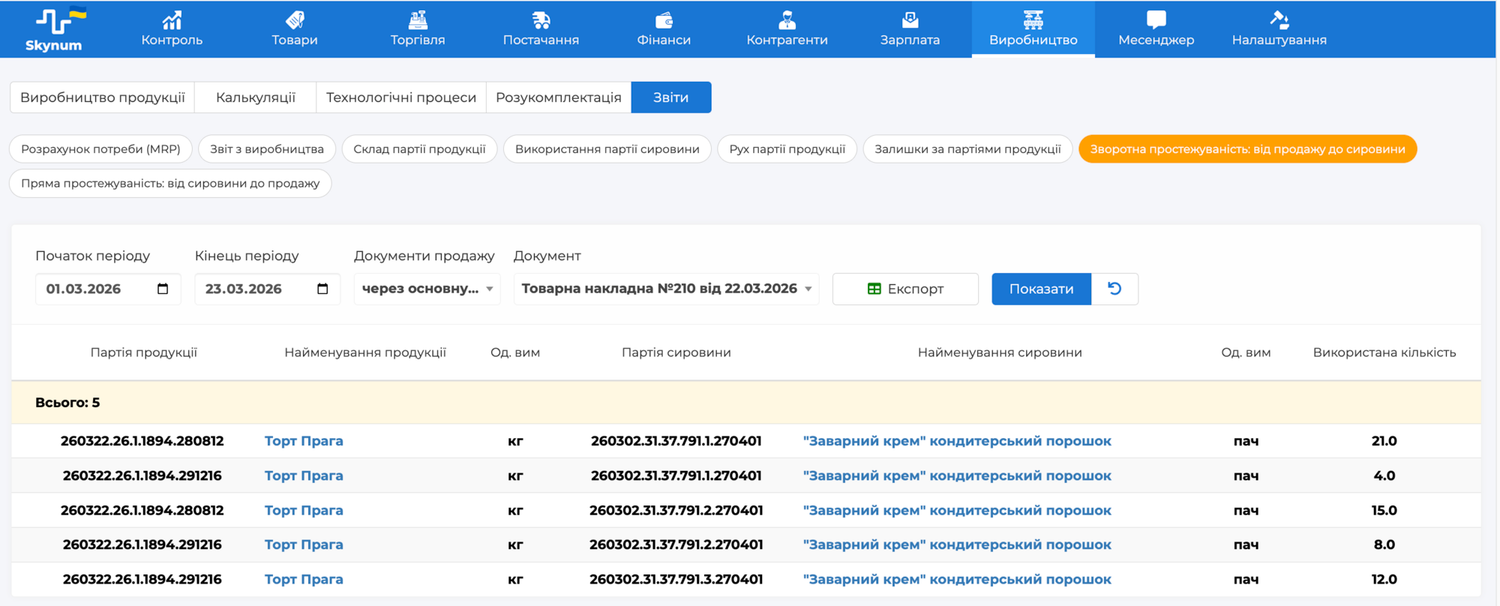Open Налаштування settings icon
This screenshot has height=606, width=1500.
1279,20
